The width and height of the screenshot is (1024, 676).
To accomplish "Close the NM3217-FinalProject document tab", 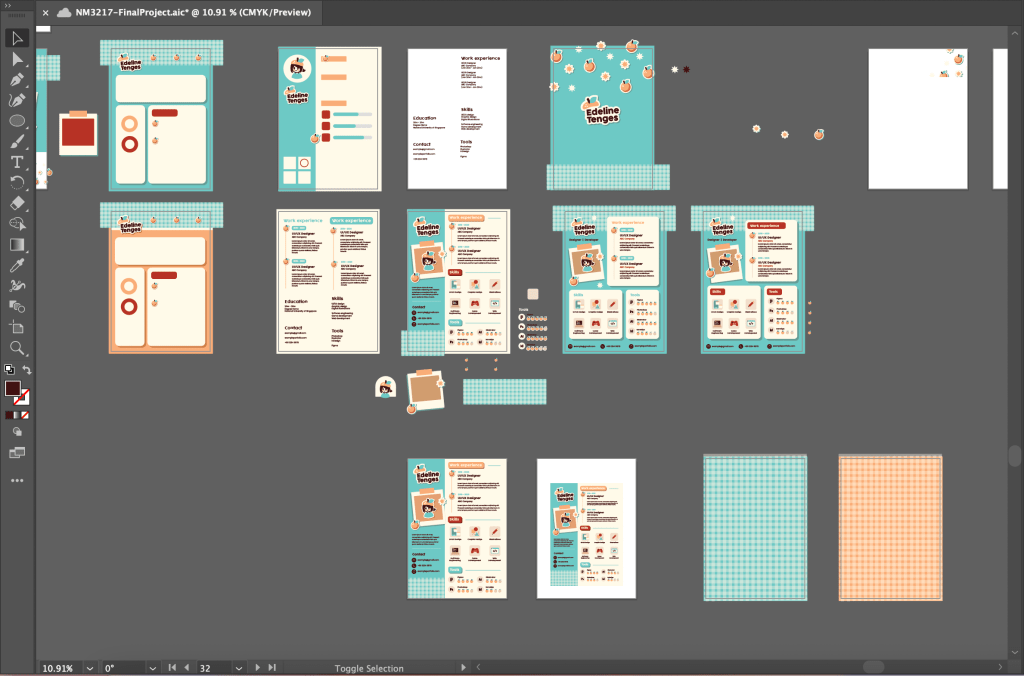I will (45, 12).
